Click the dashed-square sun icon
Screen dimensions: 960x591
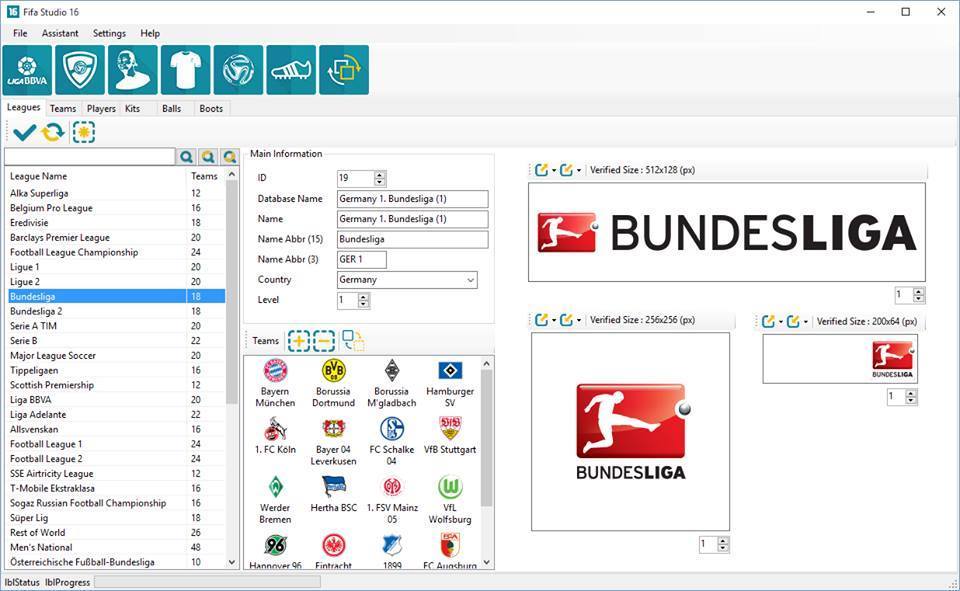tap(84, 132)
